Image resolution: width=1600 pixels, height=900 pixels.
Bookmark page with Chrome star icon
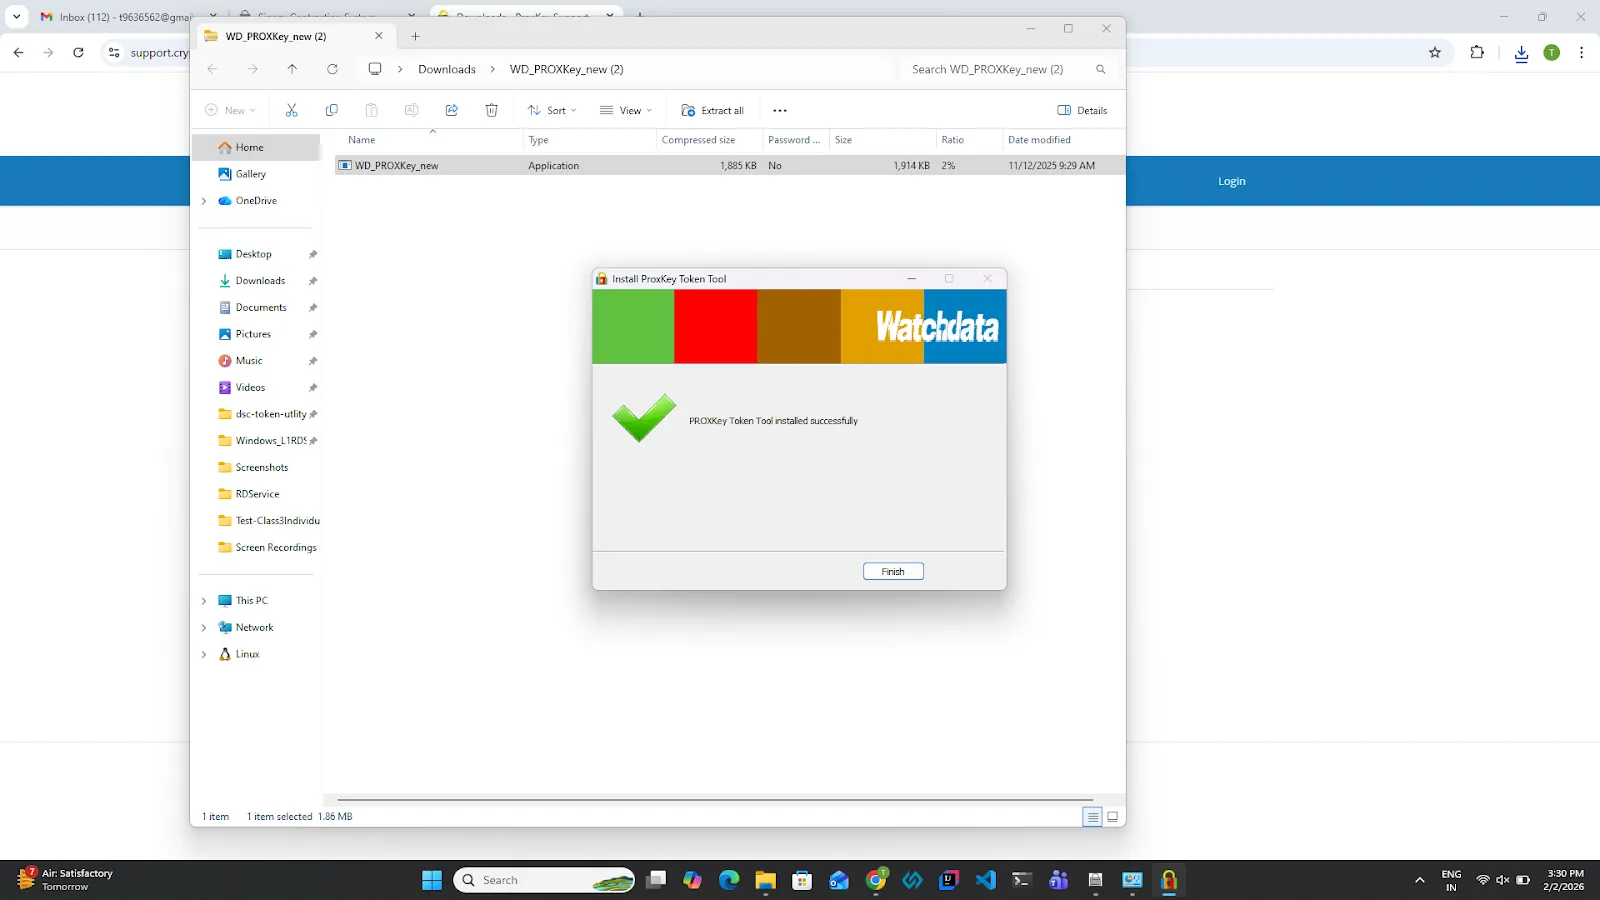tap(1435, 53)
